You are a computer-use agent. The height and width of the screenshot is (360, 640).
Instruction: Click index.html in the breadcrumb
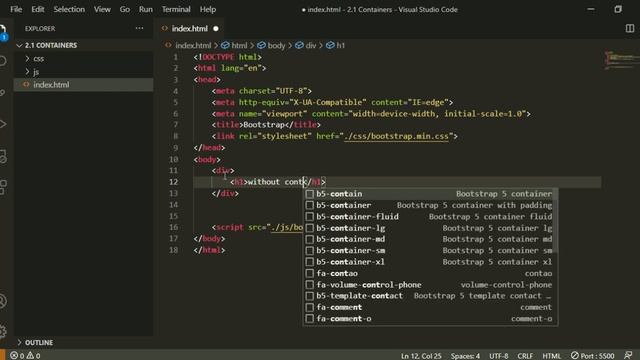pos(193,45)
